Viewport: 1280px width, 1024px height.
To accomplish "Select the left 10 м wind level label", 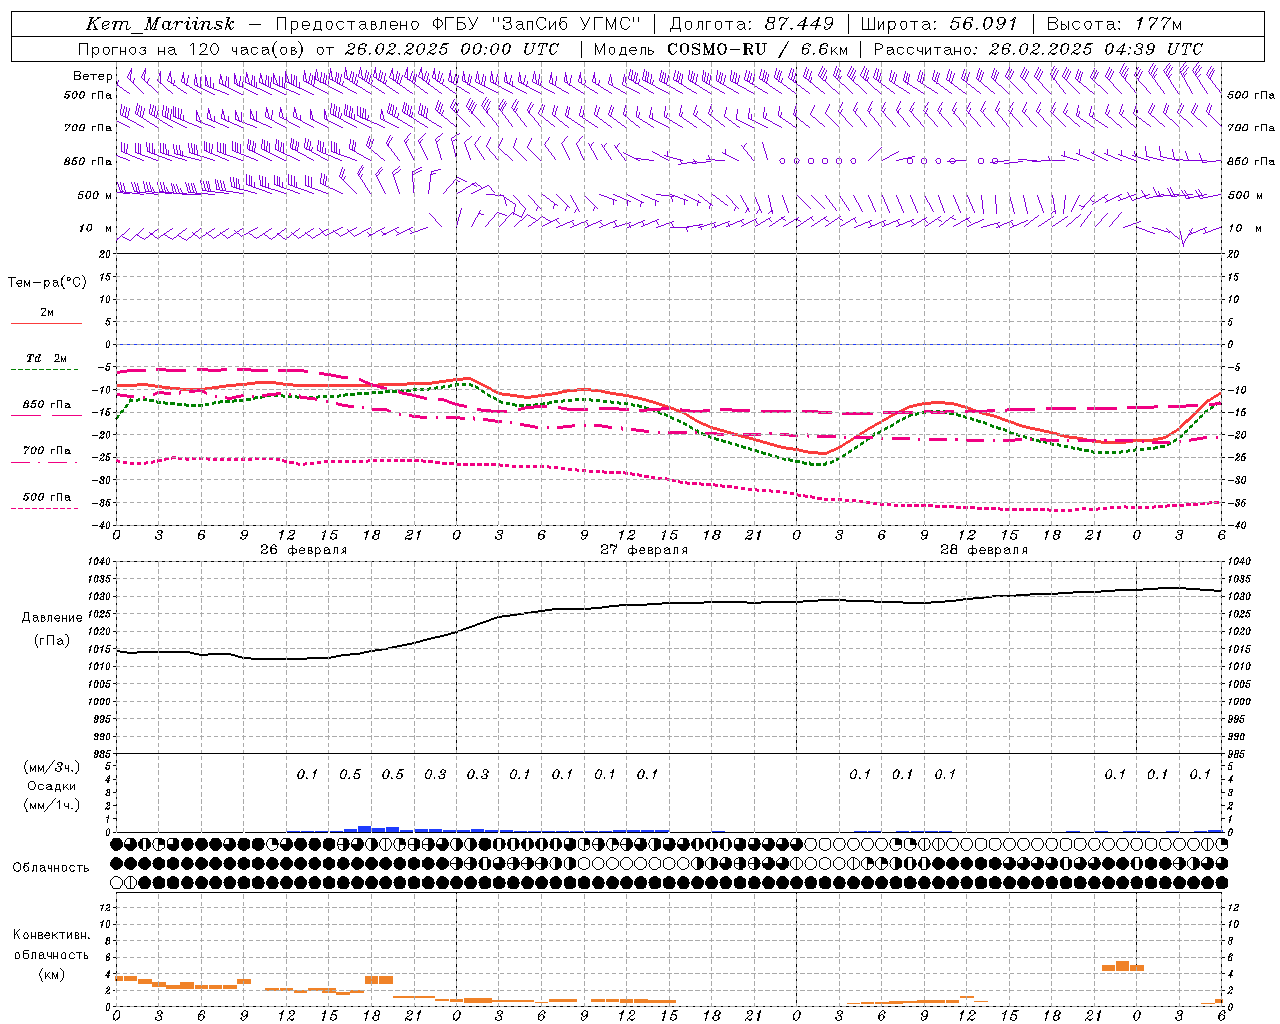I will pos(96,228).
